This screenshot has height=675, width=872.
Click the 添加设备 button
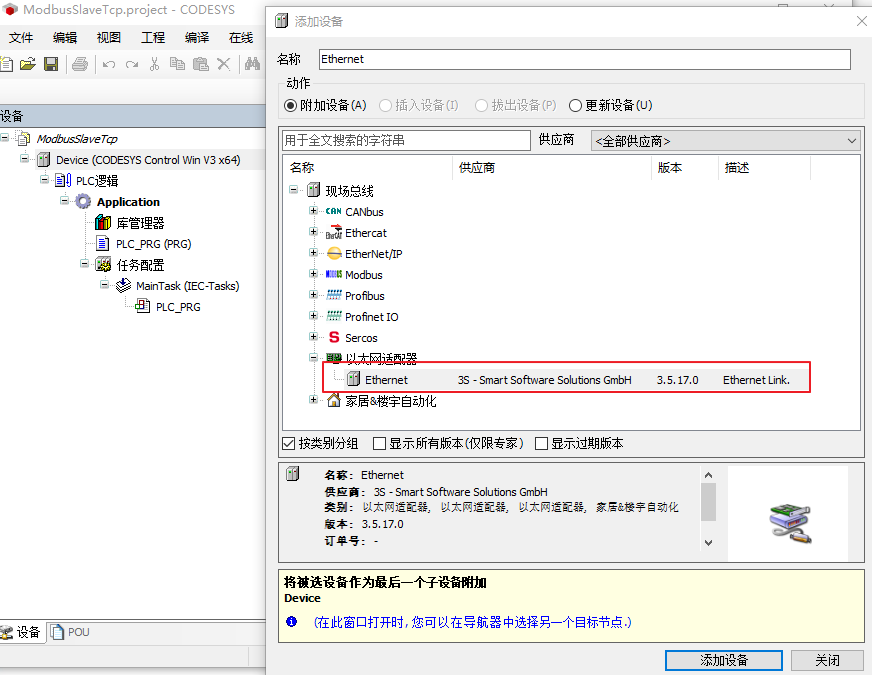point(724,660)
